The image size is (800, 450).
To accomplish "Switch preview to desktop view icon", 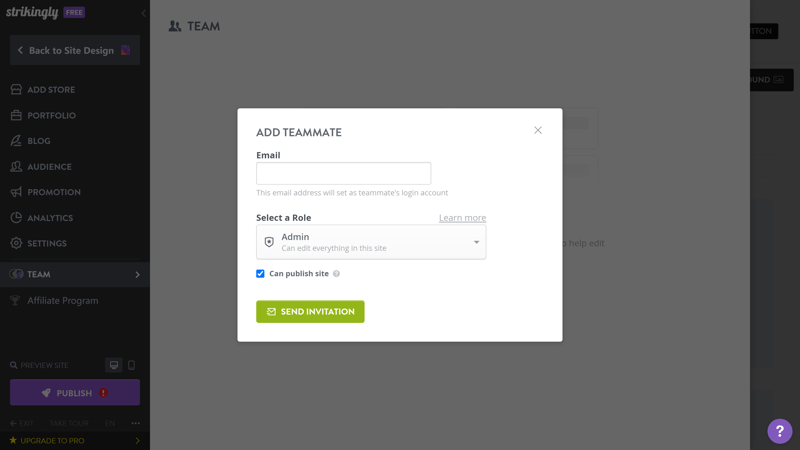I will pyautogui.click(x=114, y=365).
